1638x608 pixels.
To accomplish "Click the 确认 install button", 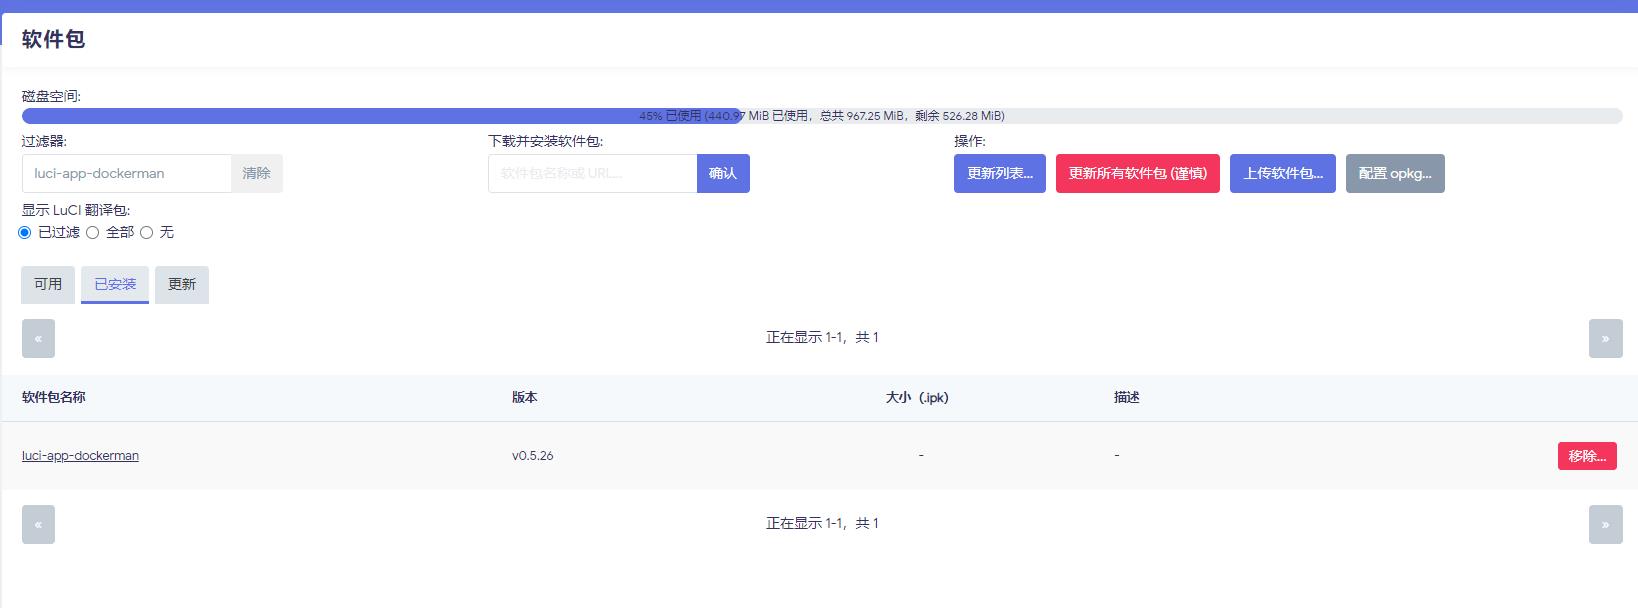I will pyautogui.click(x=723, y=173).
